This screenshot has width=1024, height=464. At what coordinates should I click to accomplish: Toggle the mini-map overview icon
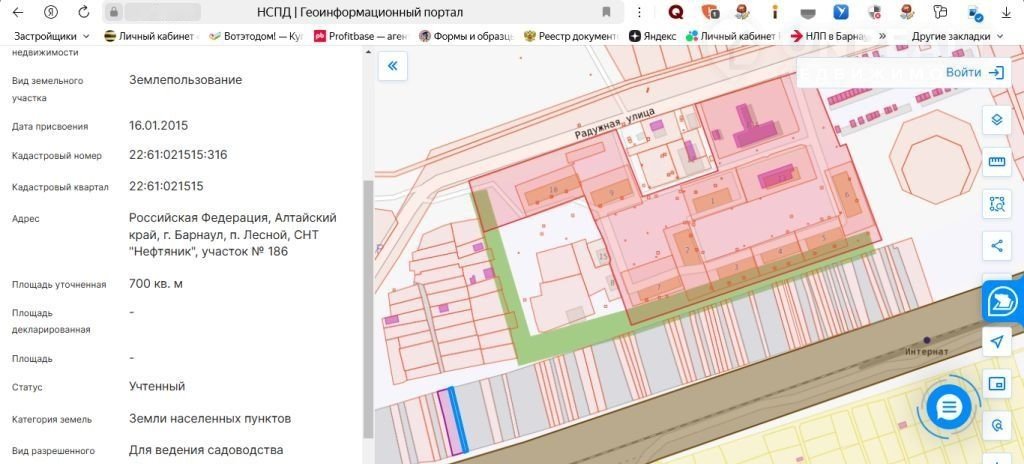(x=996, y=384)
